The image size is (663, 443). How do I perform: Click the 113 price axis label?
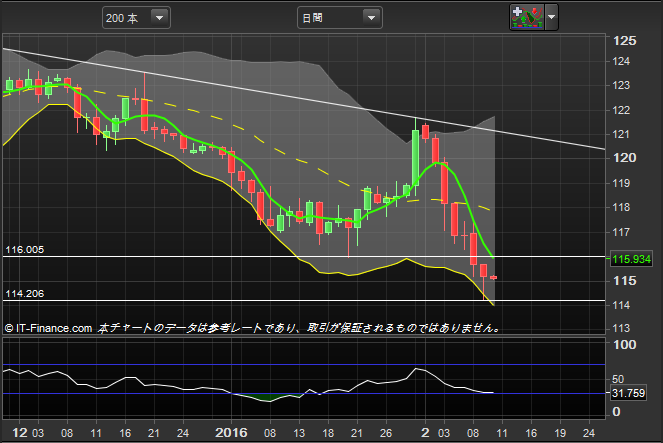621,328
